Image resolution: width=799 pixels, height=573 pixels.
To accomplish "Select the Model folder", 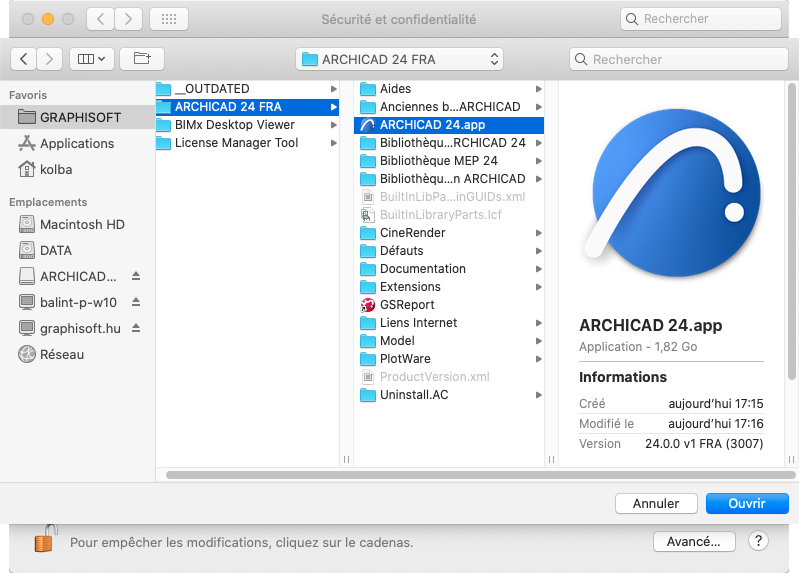I will tap(449, 341).
